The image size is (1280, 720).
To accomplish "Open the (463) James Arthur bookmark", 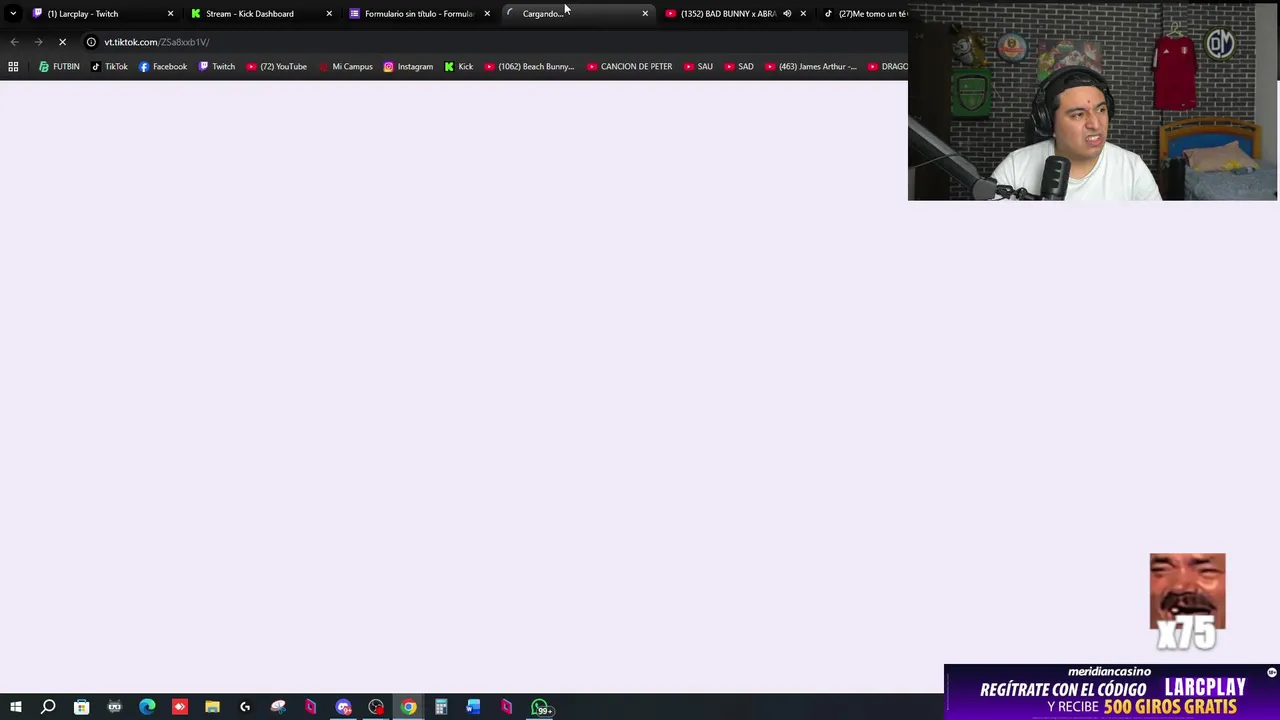I will pyautogui.click(x=811, y=67).
